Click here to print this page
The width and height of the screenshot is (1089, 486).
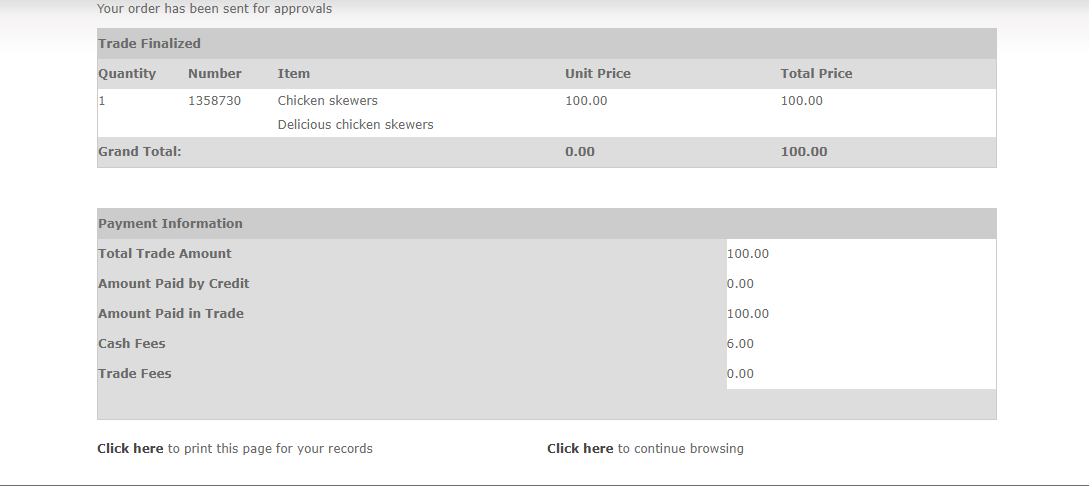(130, 449)
